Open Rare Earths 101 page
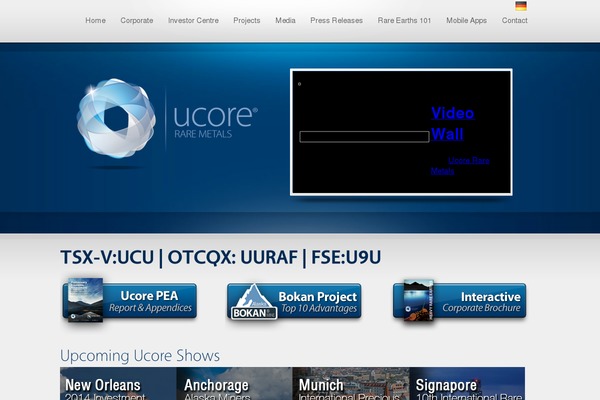The width and height of the screenshot is (600, 400). tap(404, 21)
